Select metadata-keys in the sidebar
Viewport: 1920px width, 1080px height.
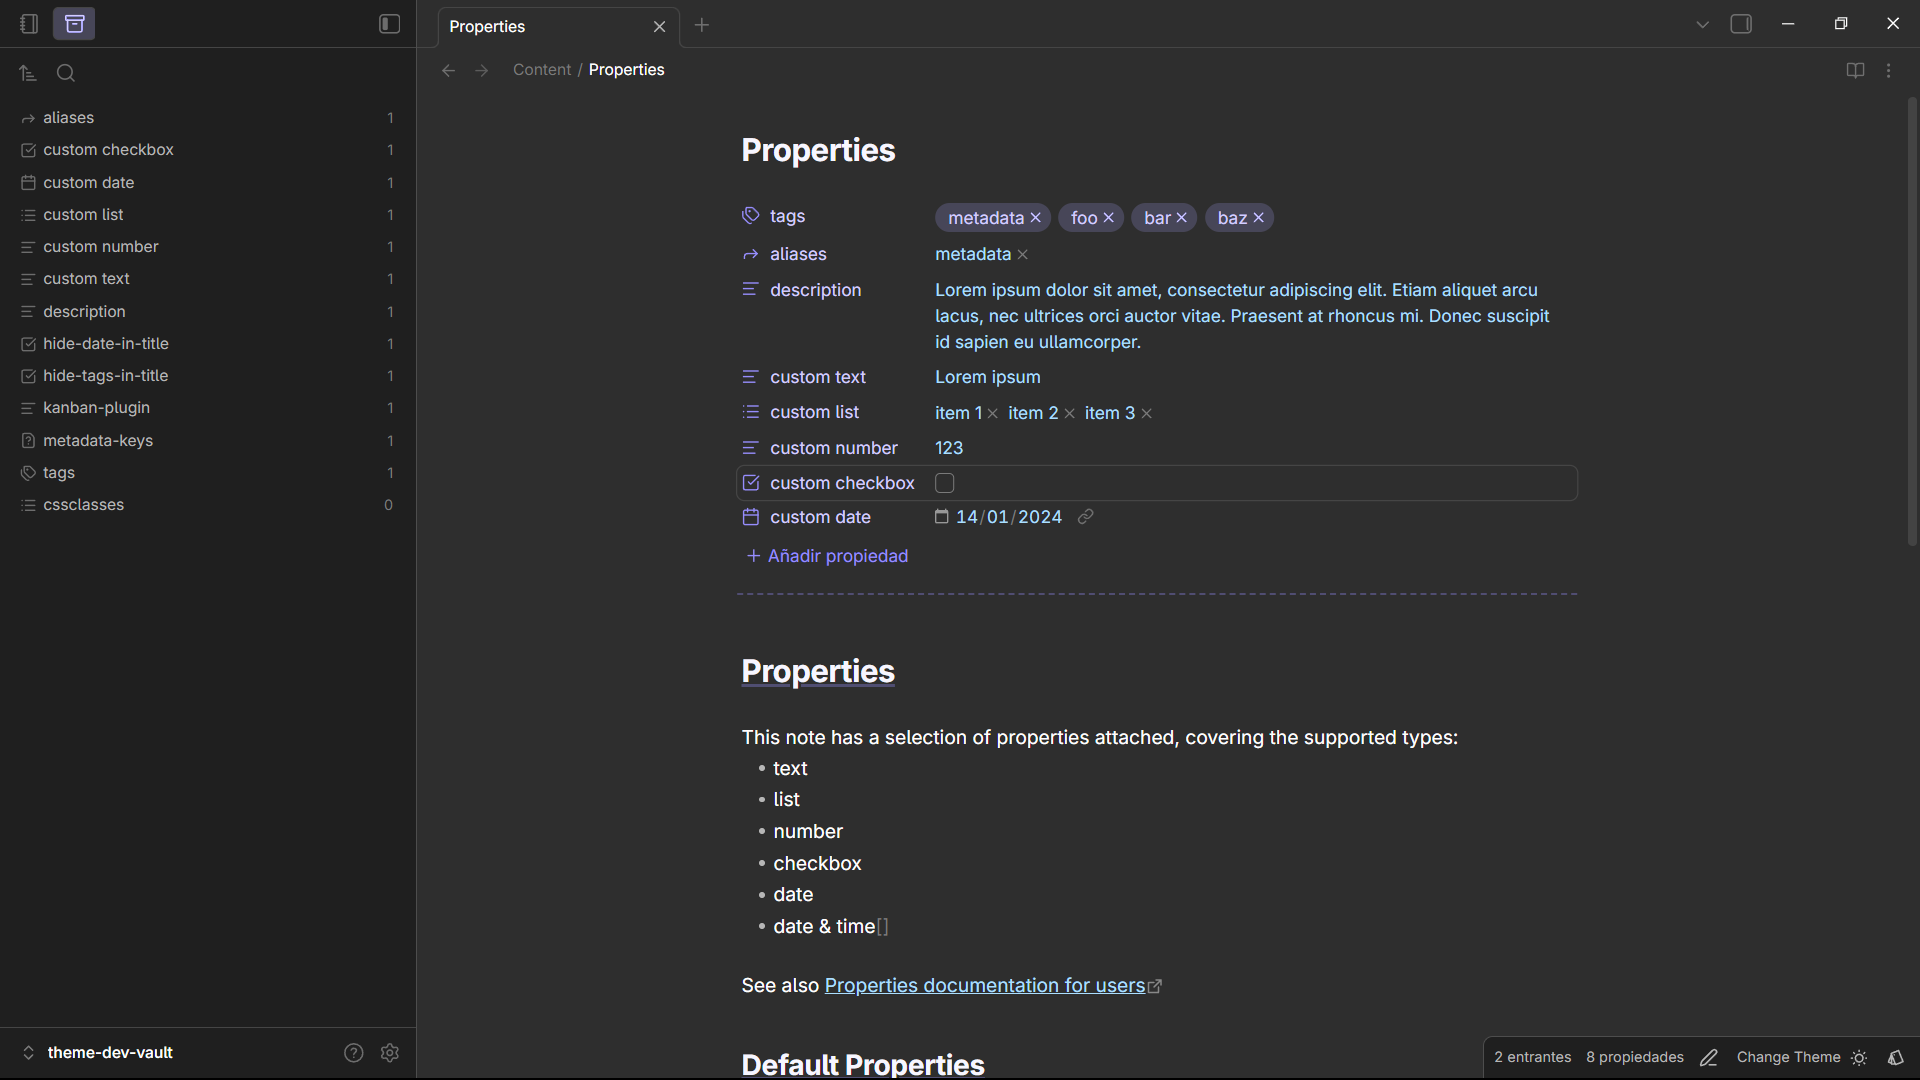click(x=207, y=441)
